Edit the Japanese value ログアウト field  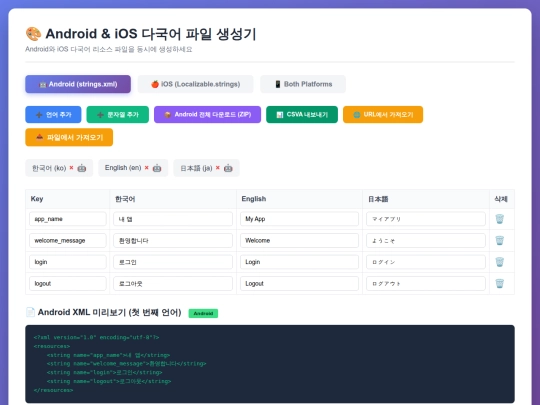[x=426, y=283]
